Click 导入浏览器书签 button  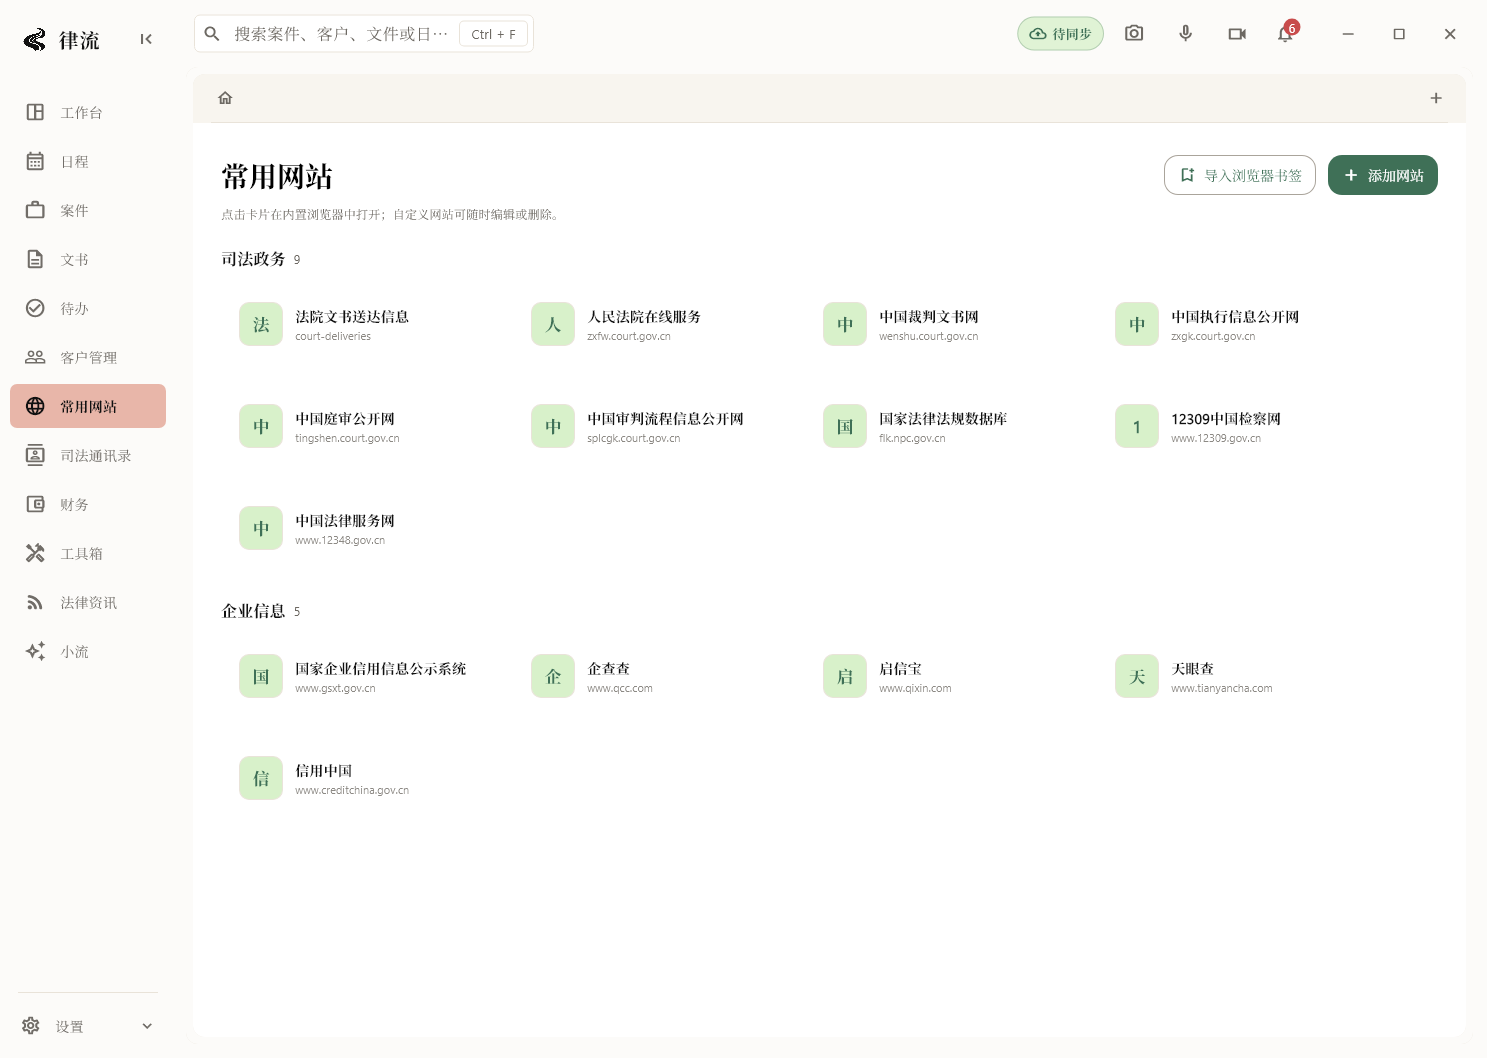pos(1240,175)
